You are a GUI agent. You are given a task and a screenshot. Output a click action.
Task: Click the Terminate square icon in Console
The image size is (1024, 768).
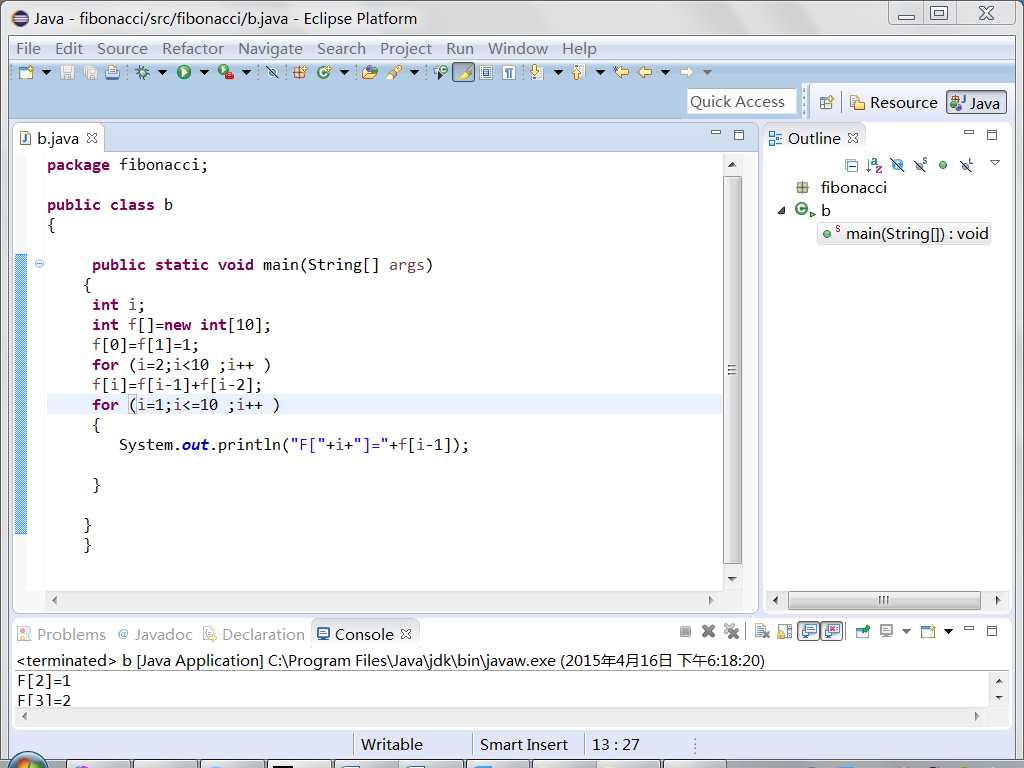tap(685, 632)
